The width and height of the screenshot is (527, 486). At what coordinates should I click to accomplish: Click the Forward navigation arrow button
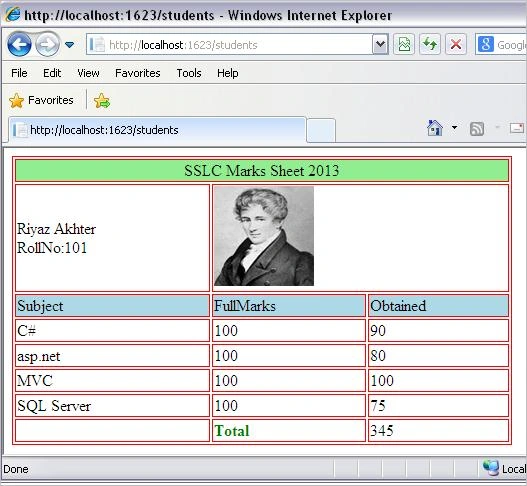[47, 44]
